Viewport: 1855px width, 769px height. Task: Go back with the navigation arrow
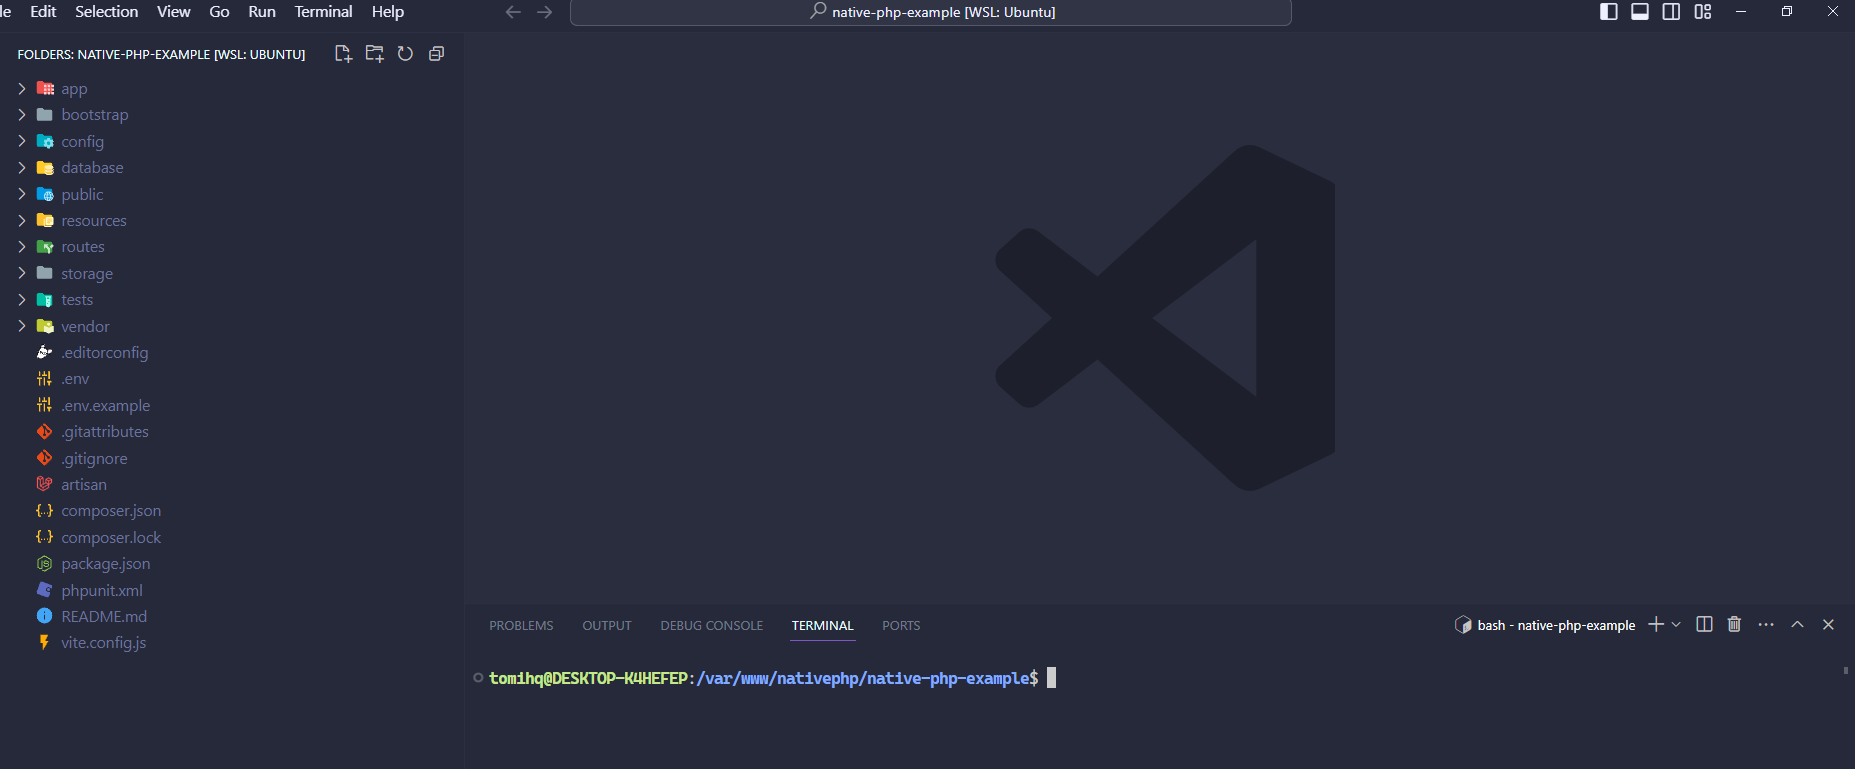pos(513,12)
